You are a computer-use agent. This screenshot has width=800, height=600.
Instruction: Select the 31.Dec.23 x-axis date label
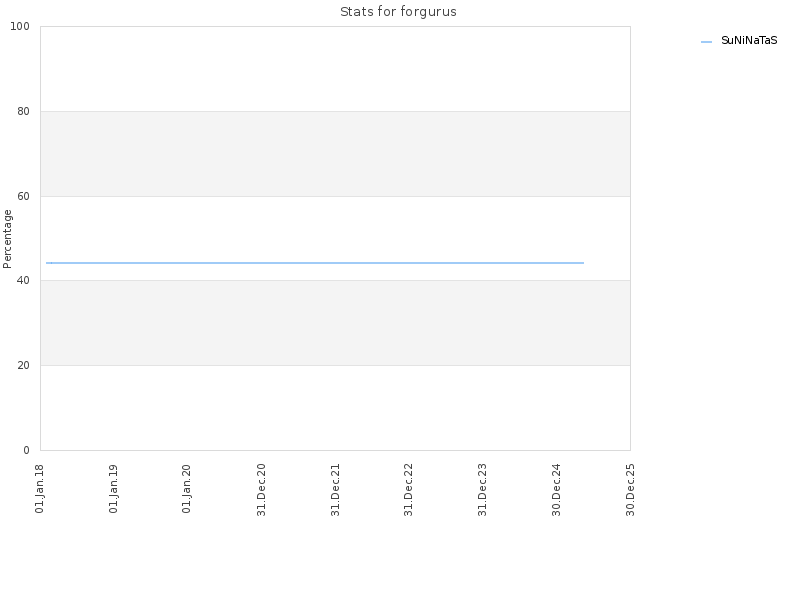pos(483,490)
